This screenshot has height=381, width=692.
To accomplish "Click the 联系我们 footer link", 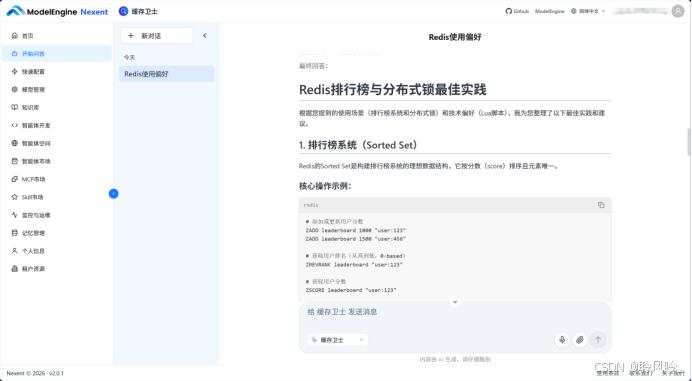I will tap(640, 373).
